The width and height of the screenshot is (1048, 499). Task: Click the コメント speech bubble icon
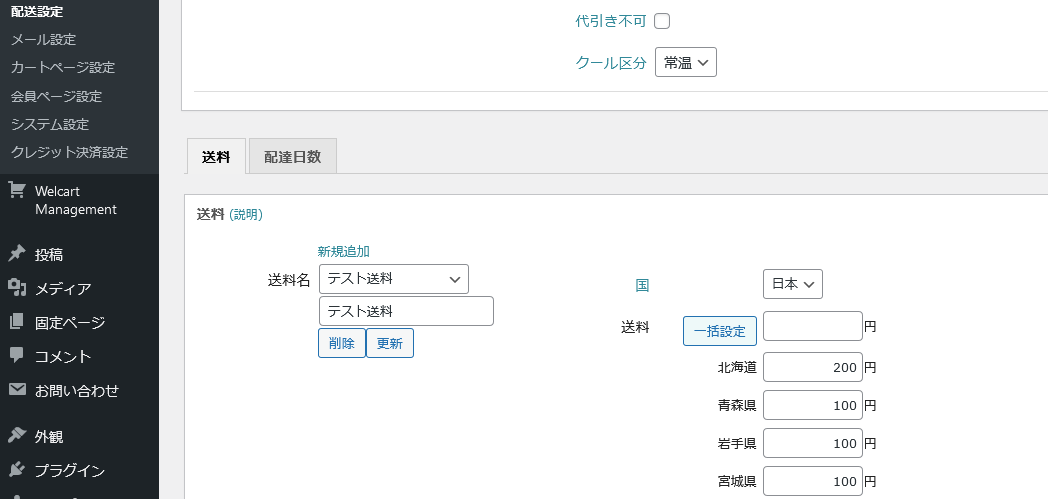pyautogui.click(x=17, y=356)
